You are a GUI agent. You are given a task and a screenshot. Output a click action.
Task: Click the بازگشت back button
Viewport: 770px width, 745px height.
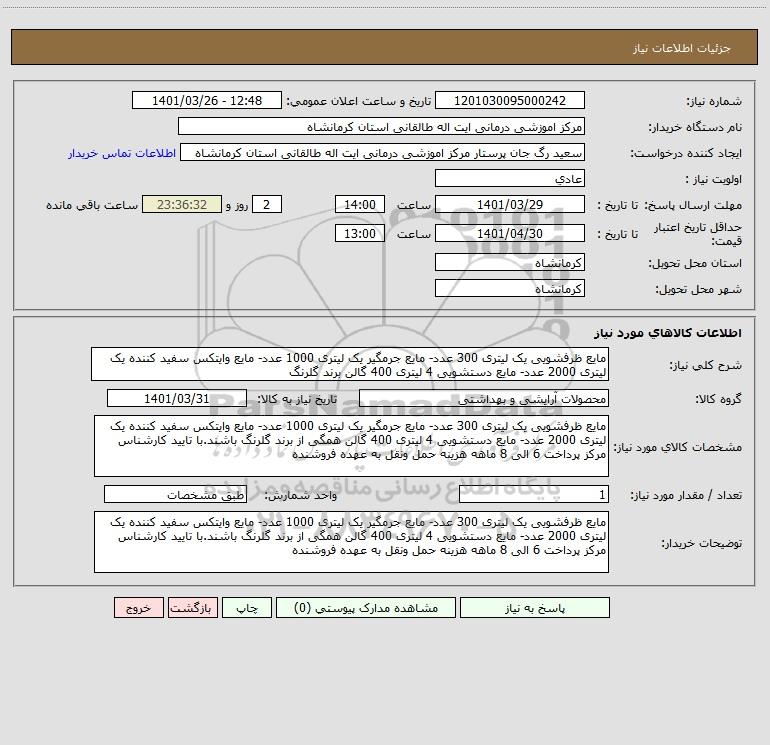point(192,608)
